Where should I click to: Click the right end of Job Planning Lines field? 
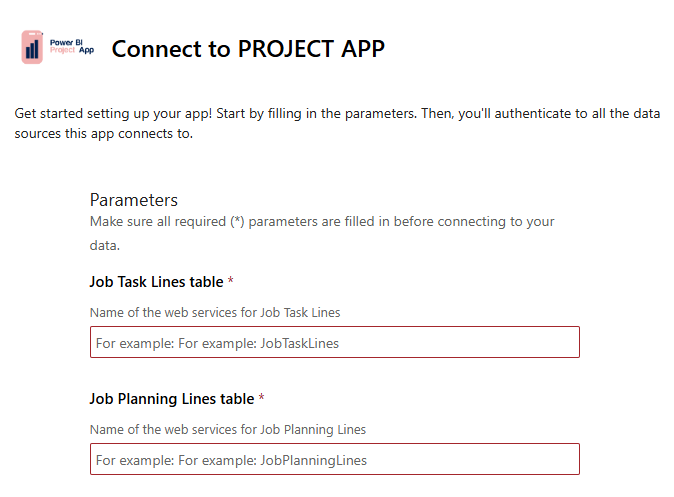pyautogui.click(x=572, y=459)
